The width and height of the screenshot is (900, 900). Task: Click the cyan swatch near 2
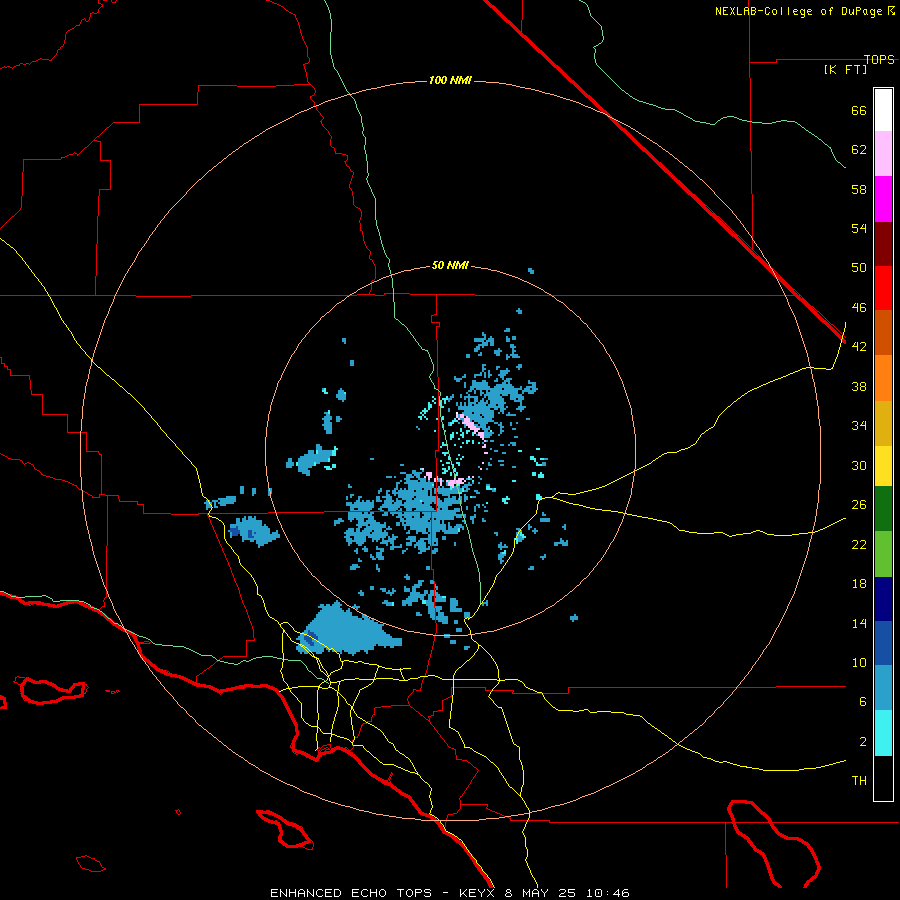click(883, 733)
